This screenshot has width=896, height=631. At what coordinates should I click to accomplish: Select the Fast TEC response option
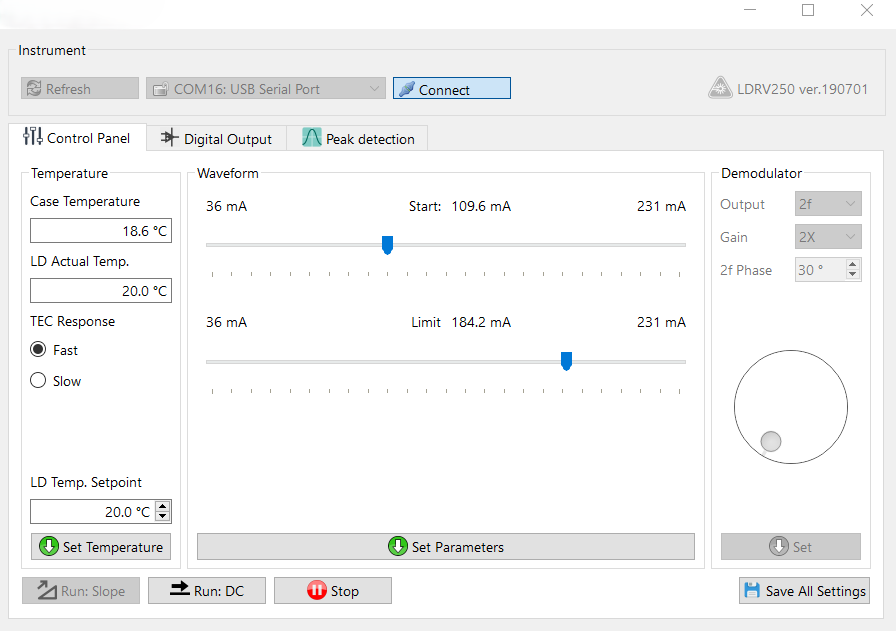(x=39, y=350)
